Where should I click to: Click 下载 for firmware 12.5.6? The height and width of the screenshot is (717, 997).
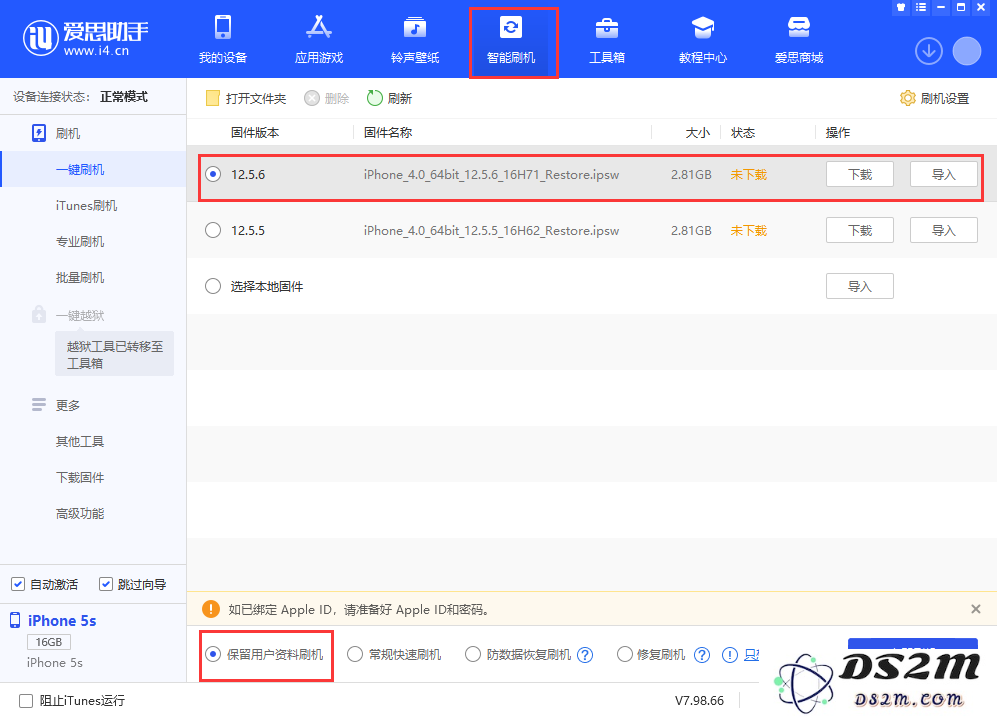tap(860, 174)
